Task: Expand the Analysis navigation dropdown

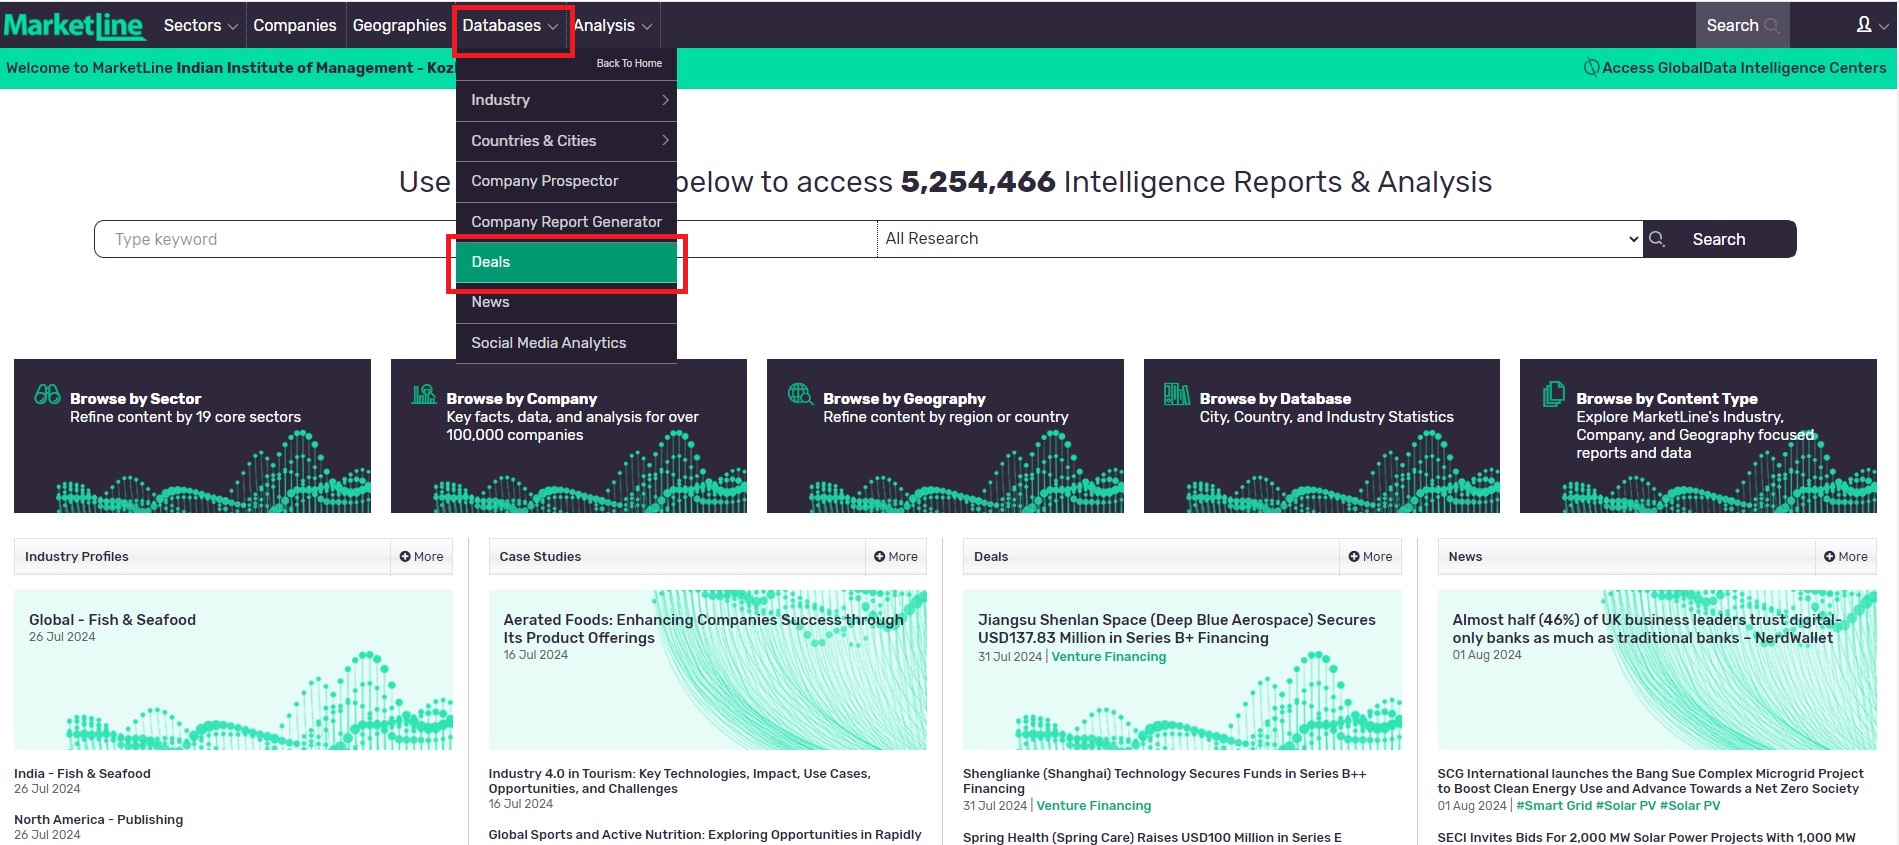Action: click(x=613, y=25)
